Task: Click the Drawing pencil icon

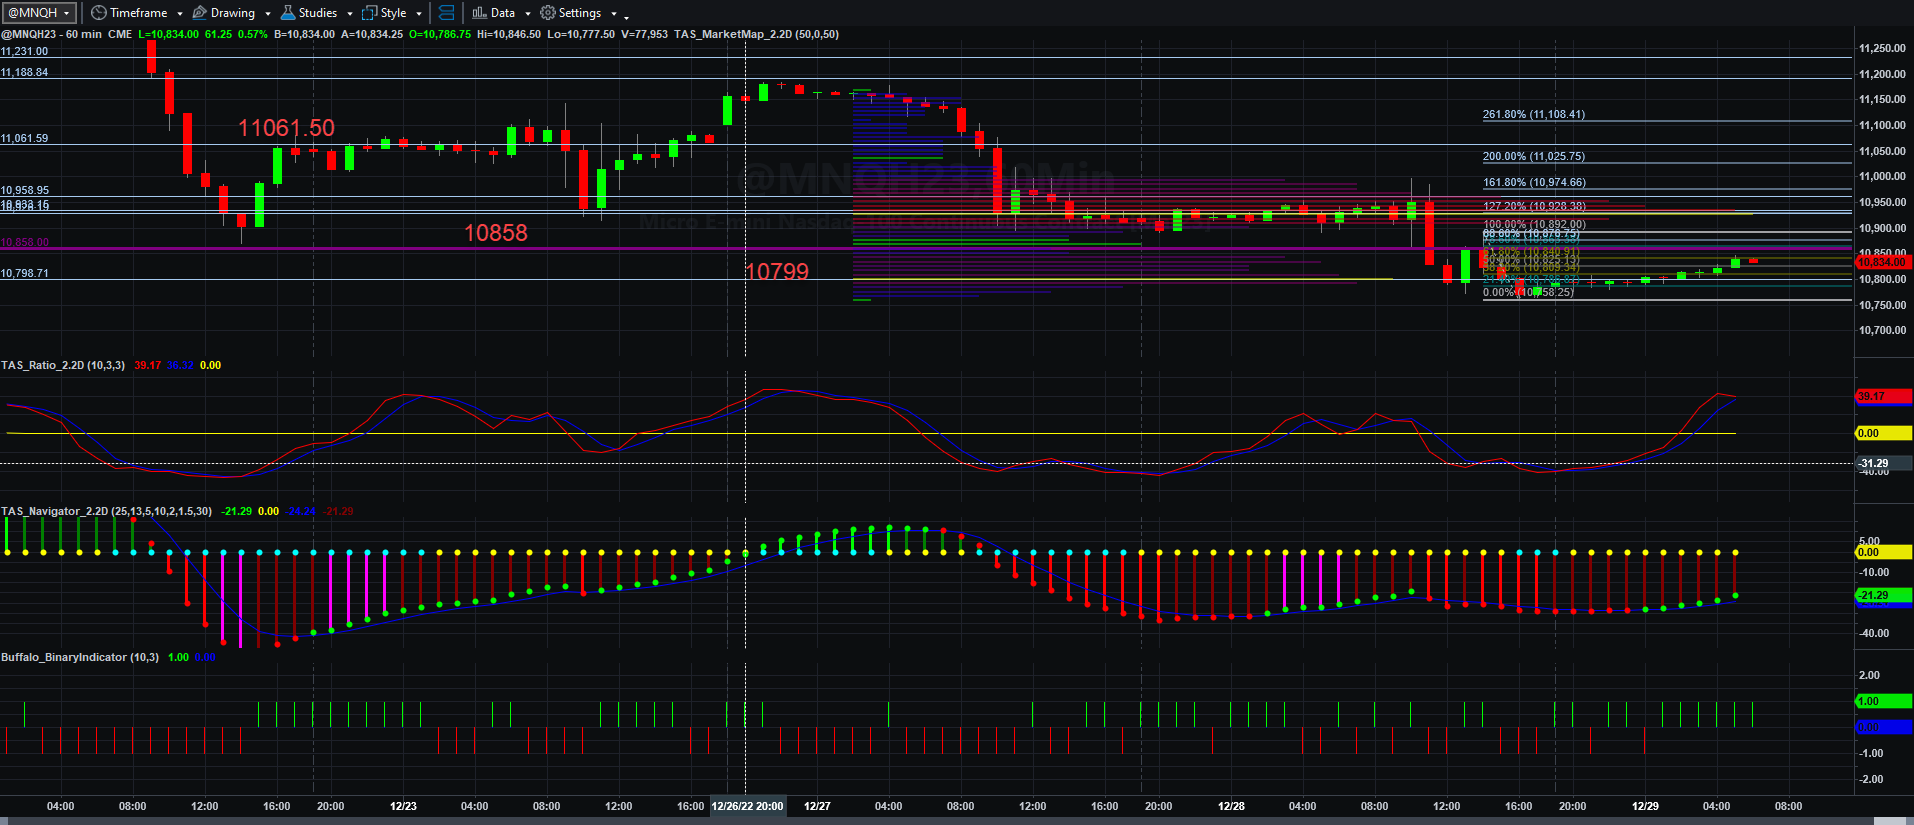Action: point(199,13)
